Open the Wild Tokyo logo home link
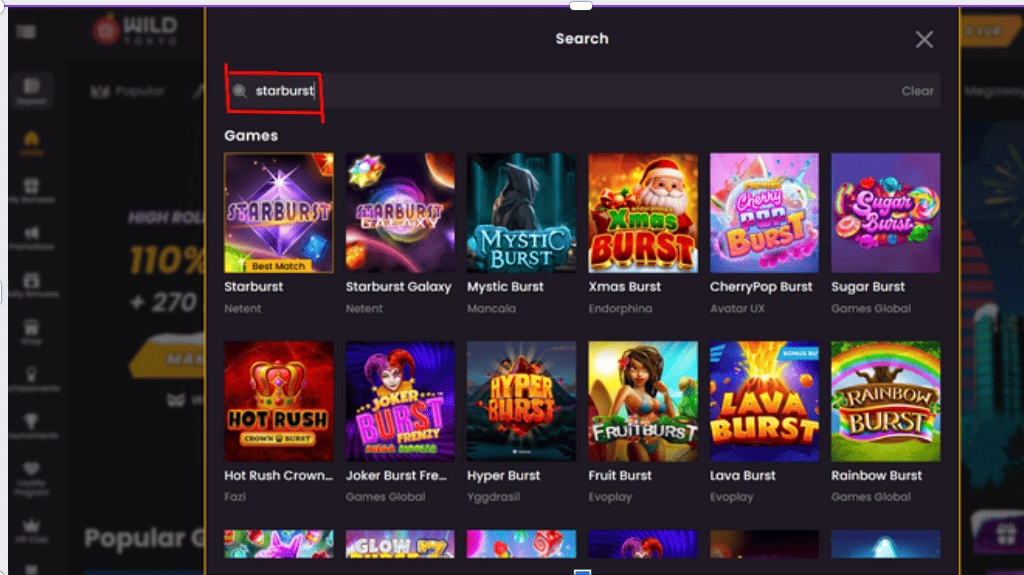 pyautogui.click(x=135, y=30)
